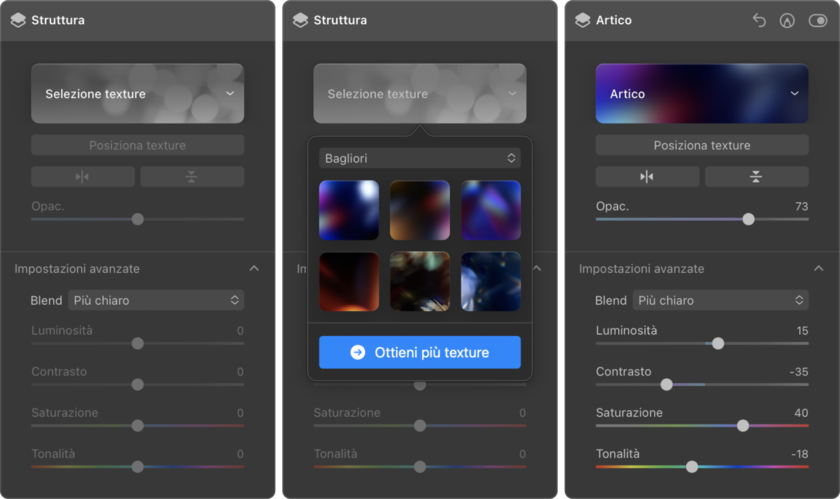Click Luminosità slider handle in left panel
This screenshot has width=840, height=499.
click(138, 344)
